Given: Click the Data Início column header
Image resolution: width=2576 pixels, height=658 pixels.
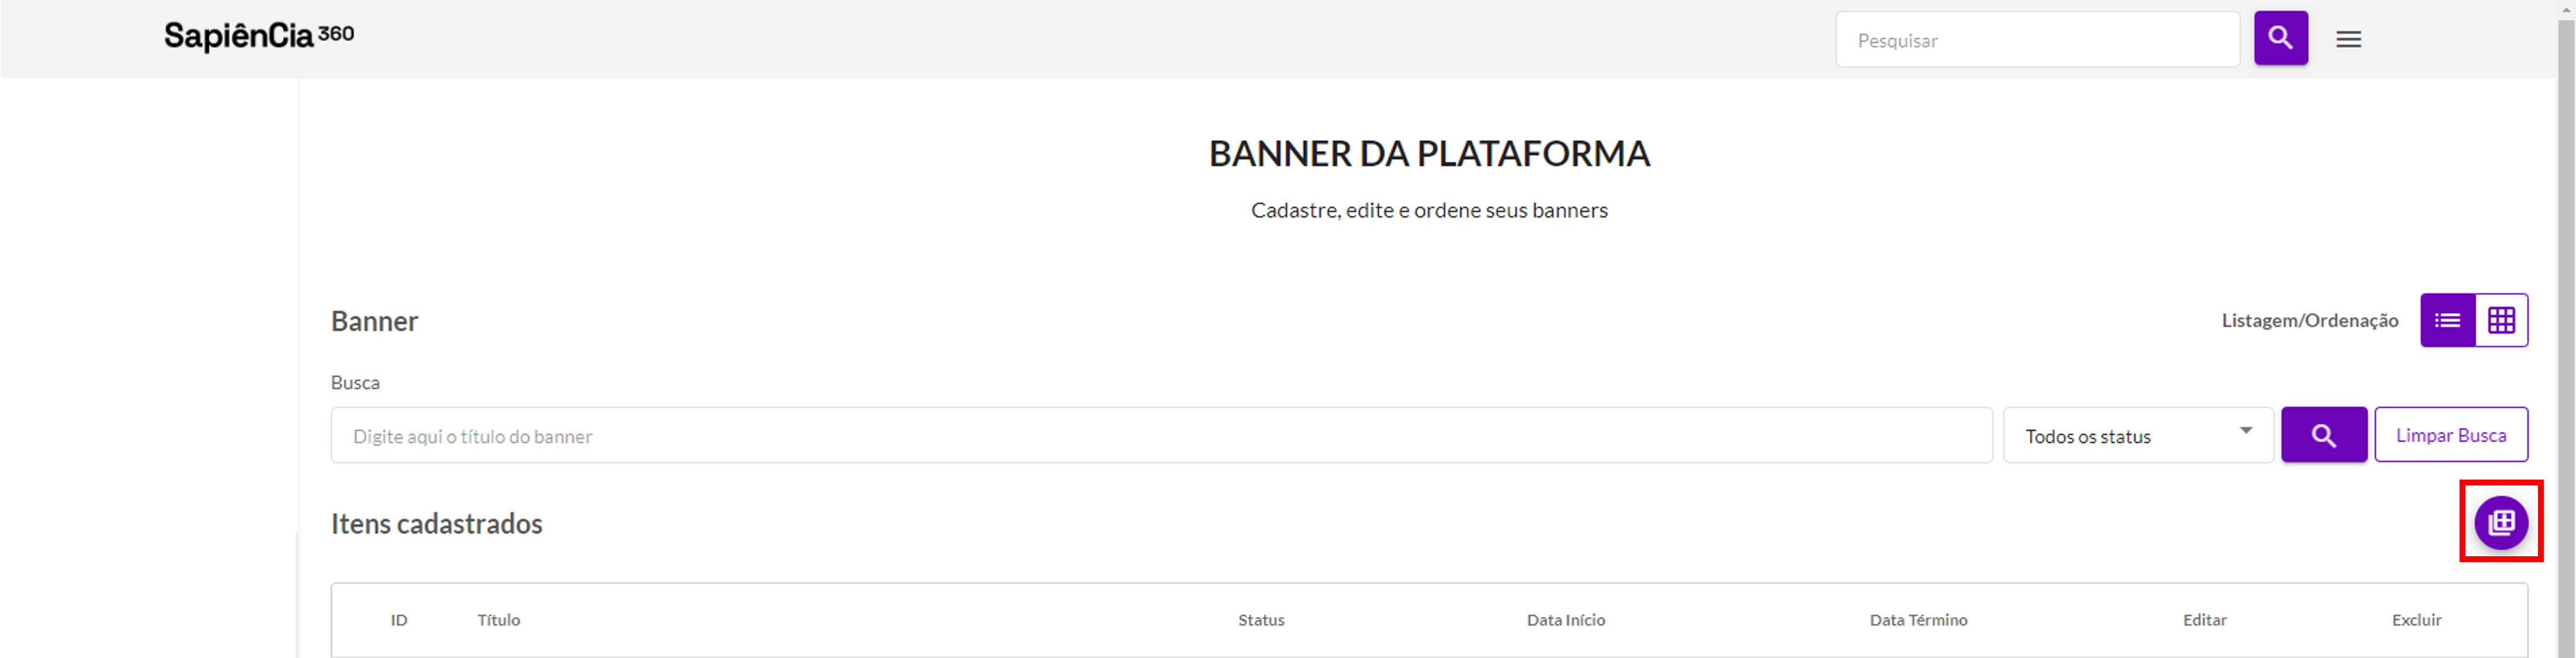Looking at the screenshot, I should 1566,620.
